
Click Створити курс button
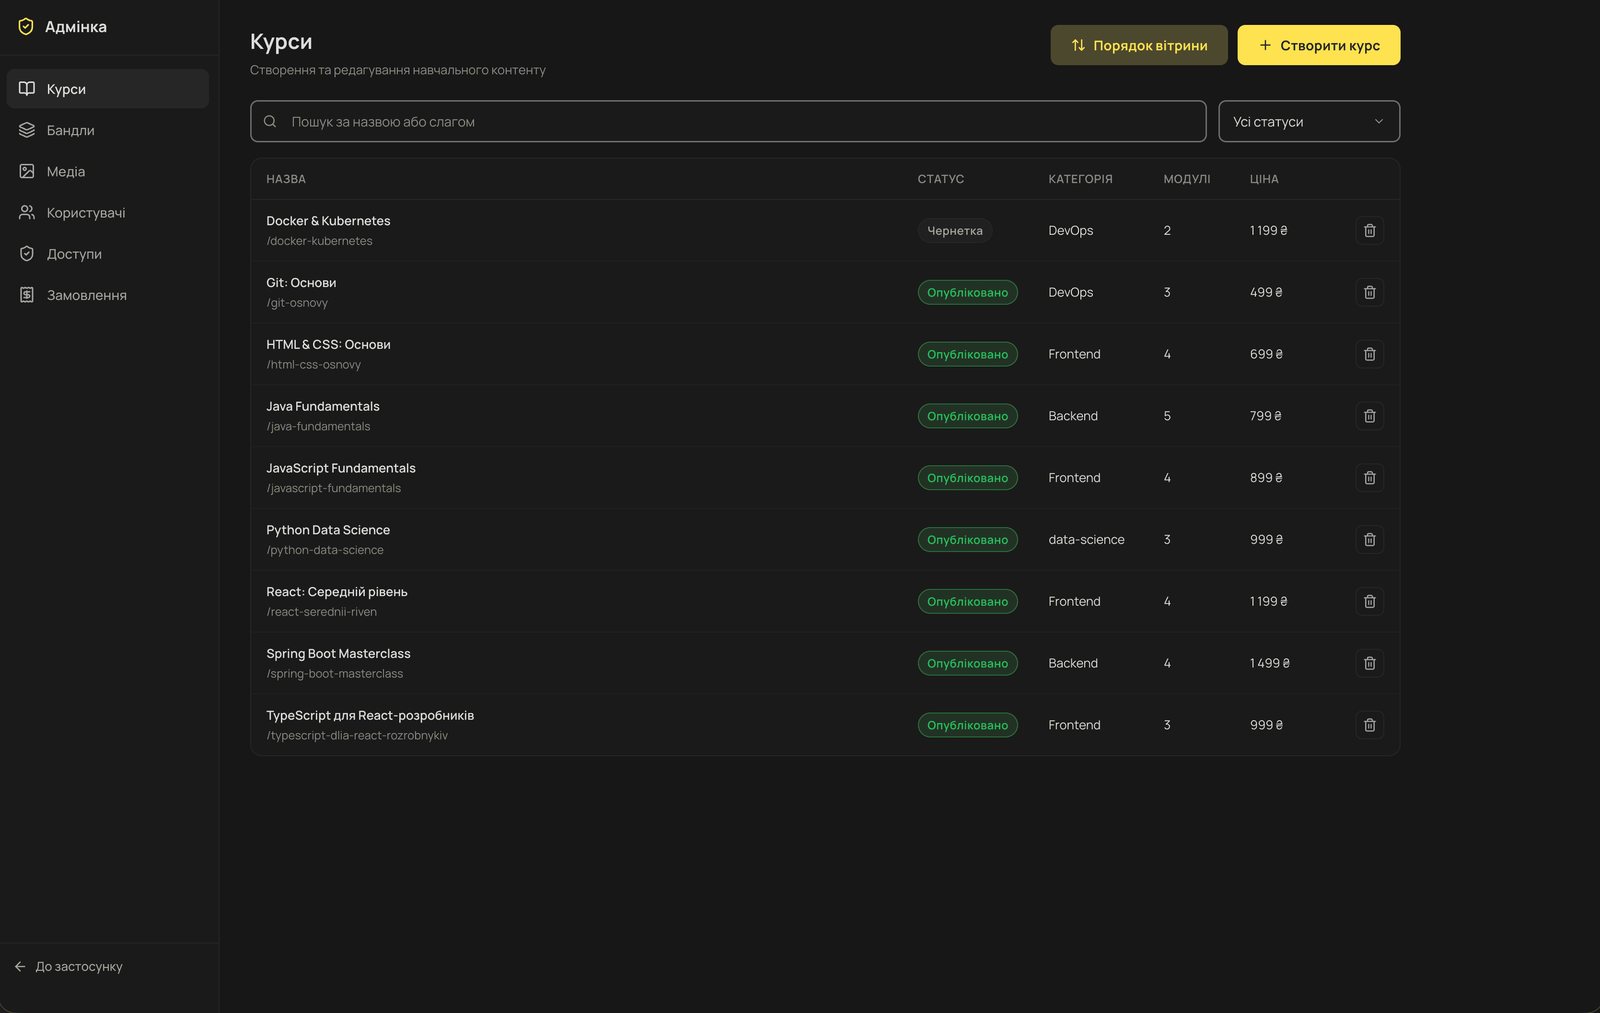1319,45
